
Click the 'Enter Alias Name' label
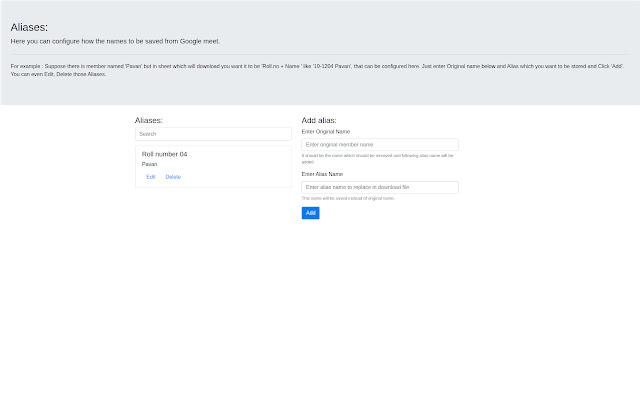(322, 174)
